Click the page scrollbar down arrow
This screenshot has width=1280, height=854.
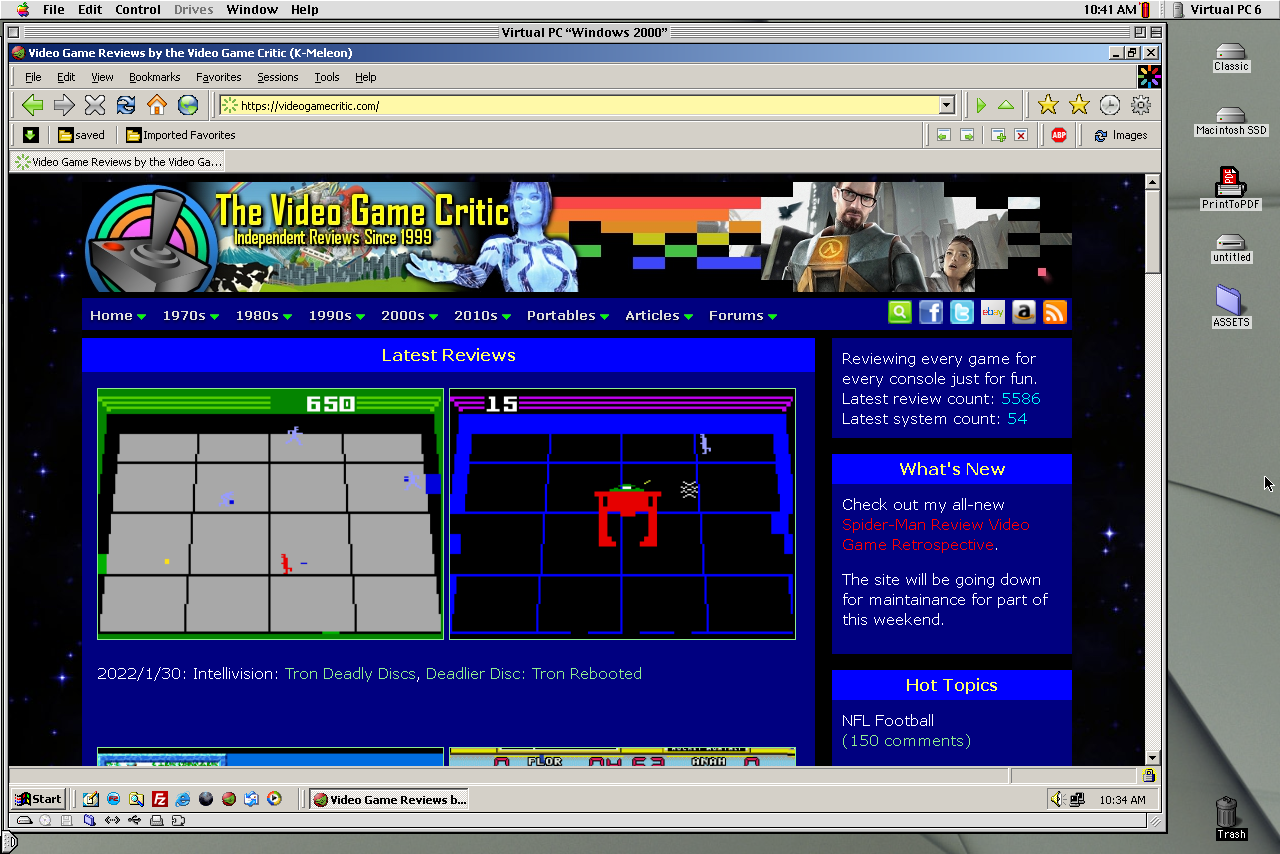click(x=1152, y=757)
